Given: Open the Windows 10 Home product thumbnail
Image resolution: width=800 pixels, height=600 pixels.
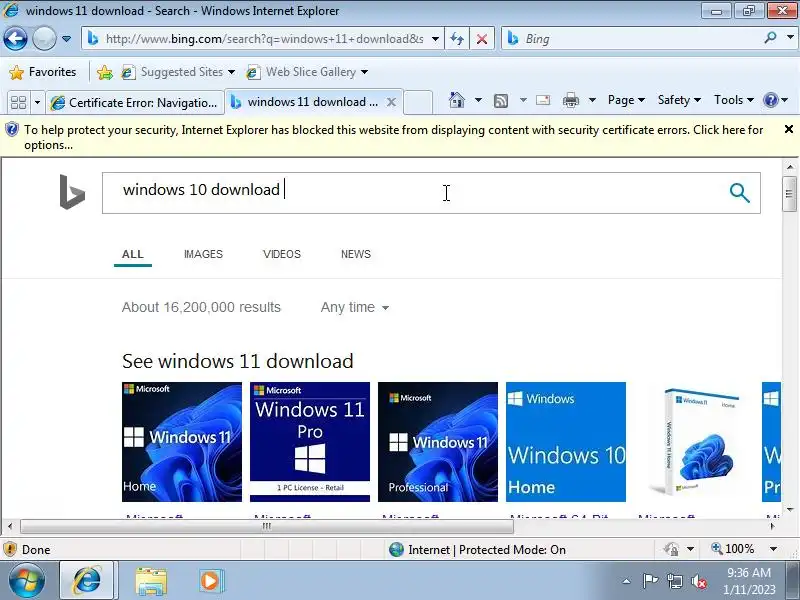Looking at the screenshot, I should 566,442.
